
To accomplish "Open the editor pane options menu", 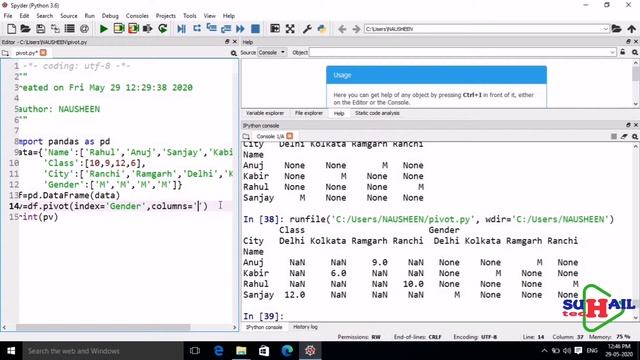I will click(x=233, y=53).
